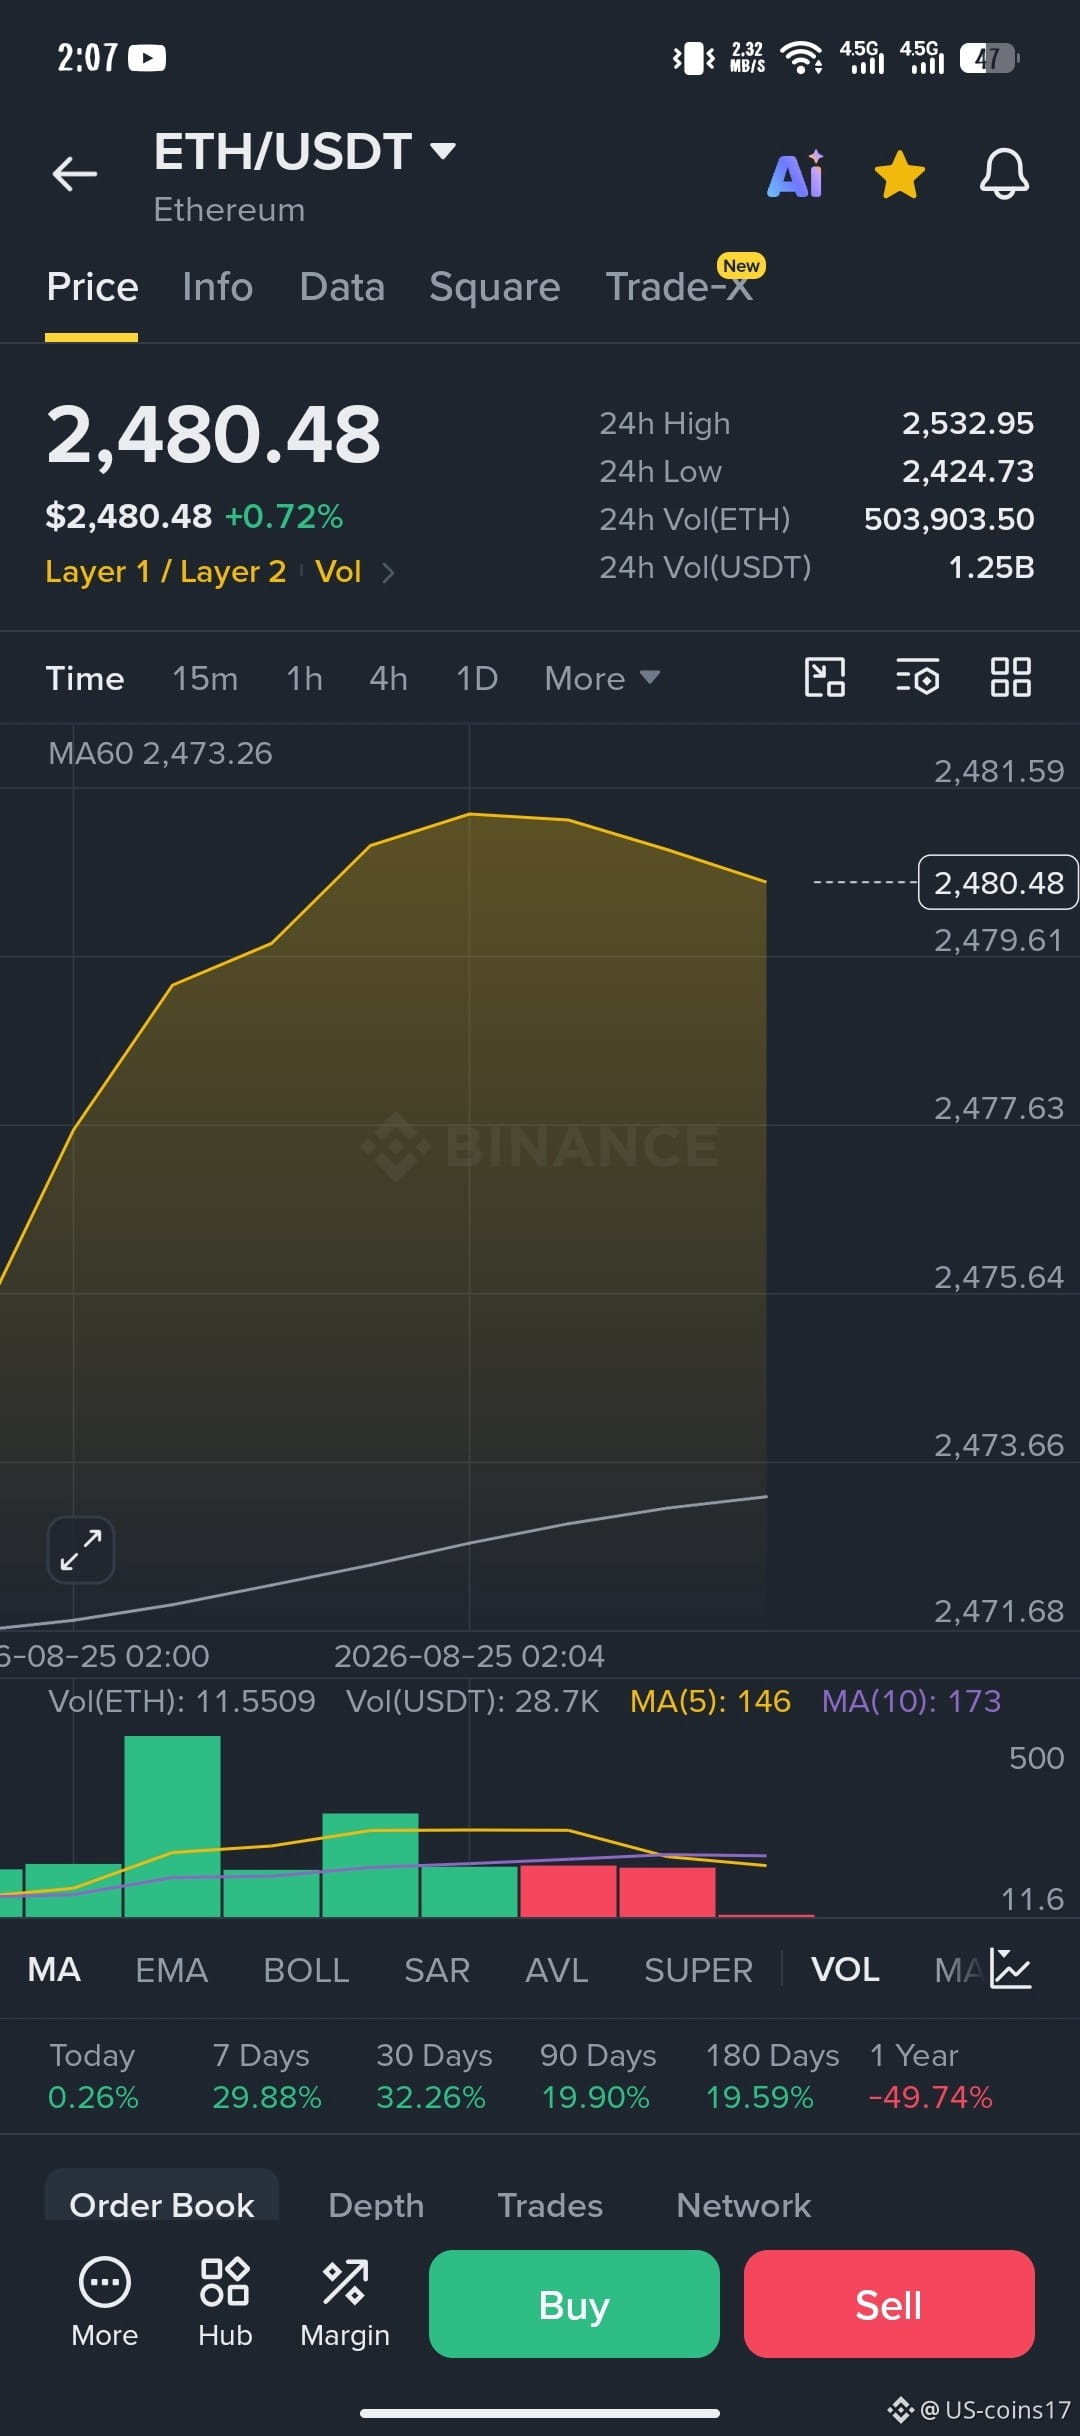The image size is (1080, 2436).
Task: Click the 30 Days 32.26% performance
Action: pyautogui.click(x=434, y=2076)
